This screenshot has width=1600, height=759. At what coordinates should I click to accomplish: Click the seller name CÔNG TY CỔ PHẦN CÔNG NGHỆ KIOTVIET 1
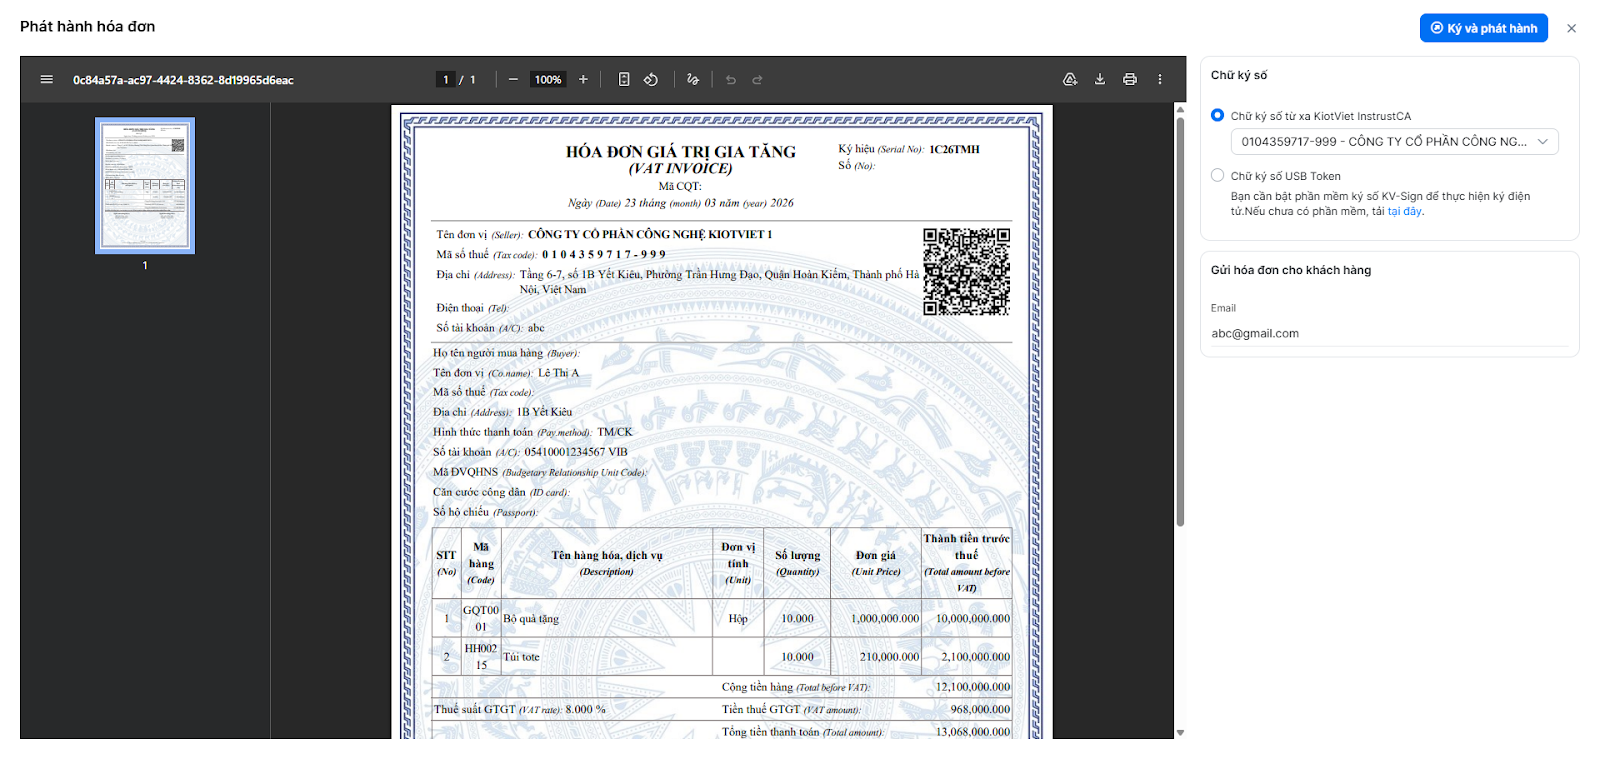pos(650,235)
